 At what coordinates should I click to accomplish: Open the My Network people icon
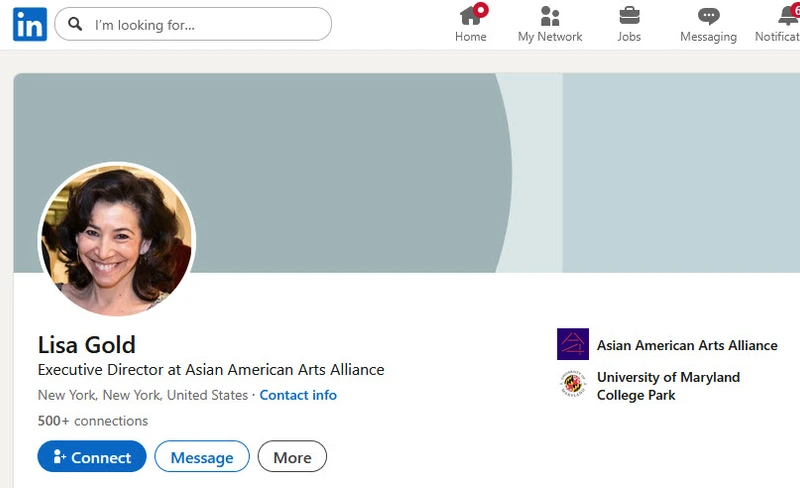[549, 16]
